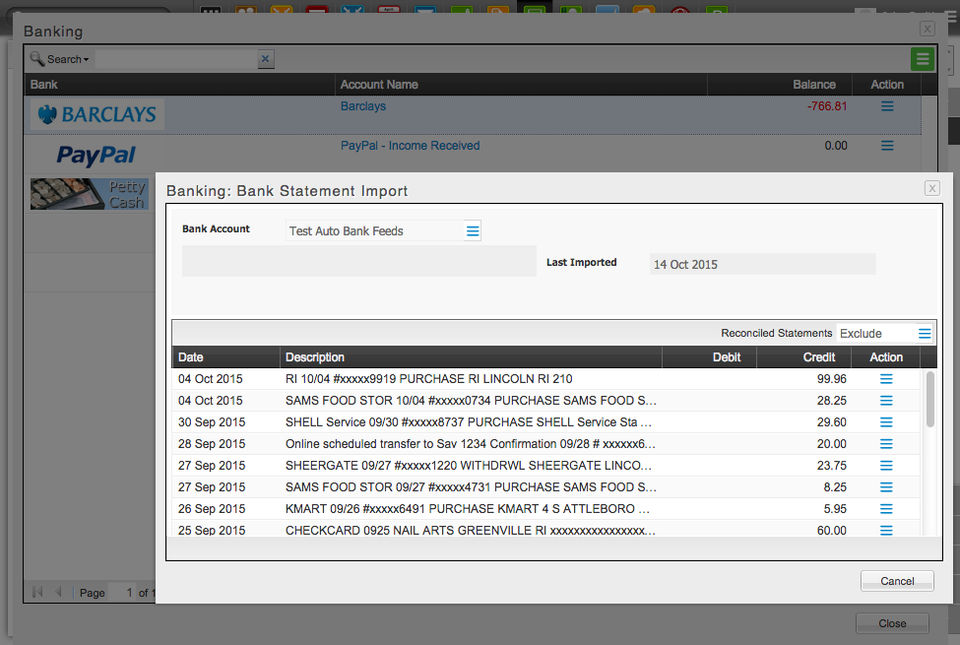Clear the Banking search box

point(265,59)
